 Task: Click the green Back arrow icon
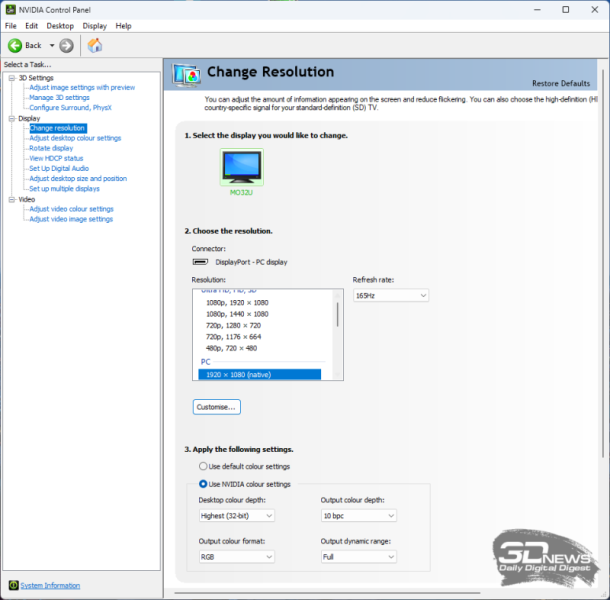(15, 45)
